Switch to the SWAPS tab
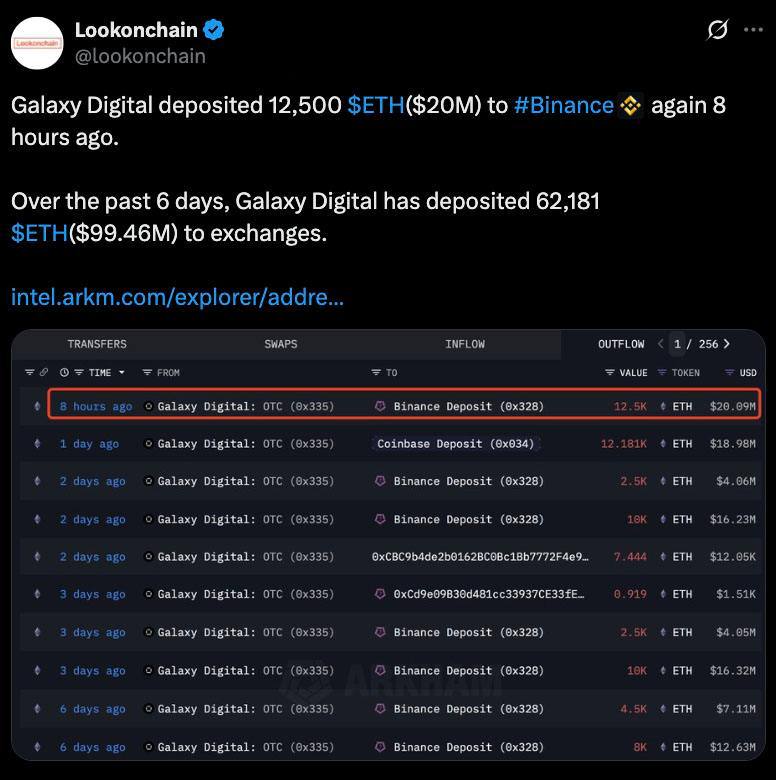 (x=281, y=344)
